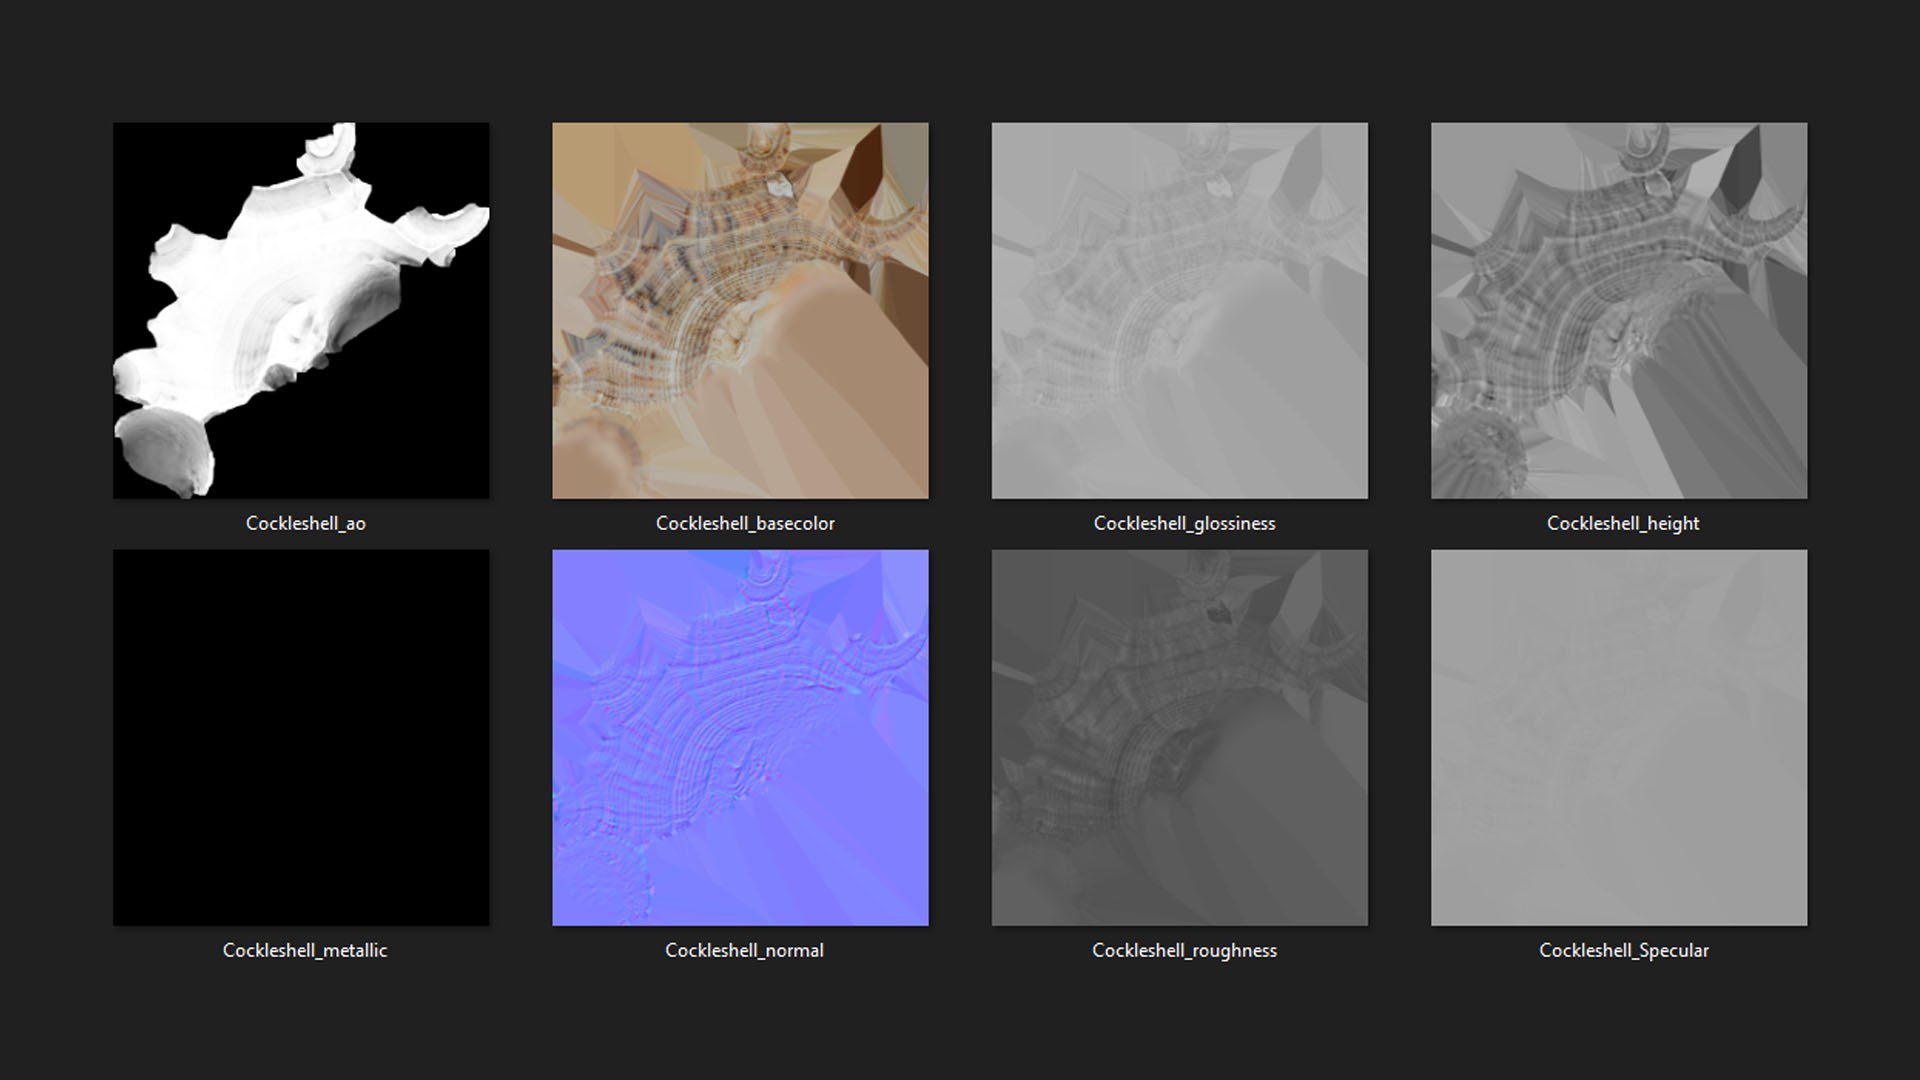The image size is (1920, 1080).
Task: Select the Cockleshell_roughness thumbnail image
Action: coord(1180,737)
